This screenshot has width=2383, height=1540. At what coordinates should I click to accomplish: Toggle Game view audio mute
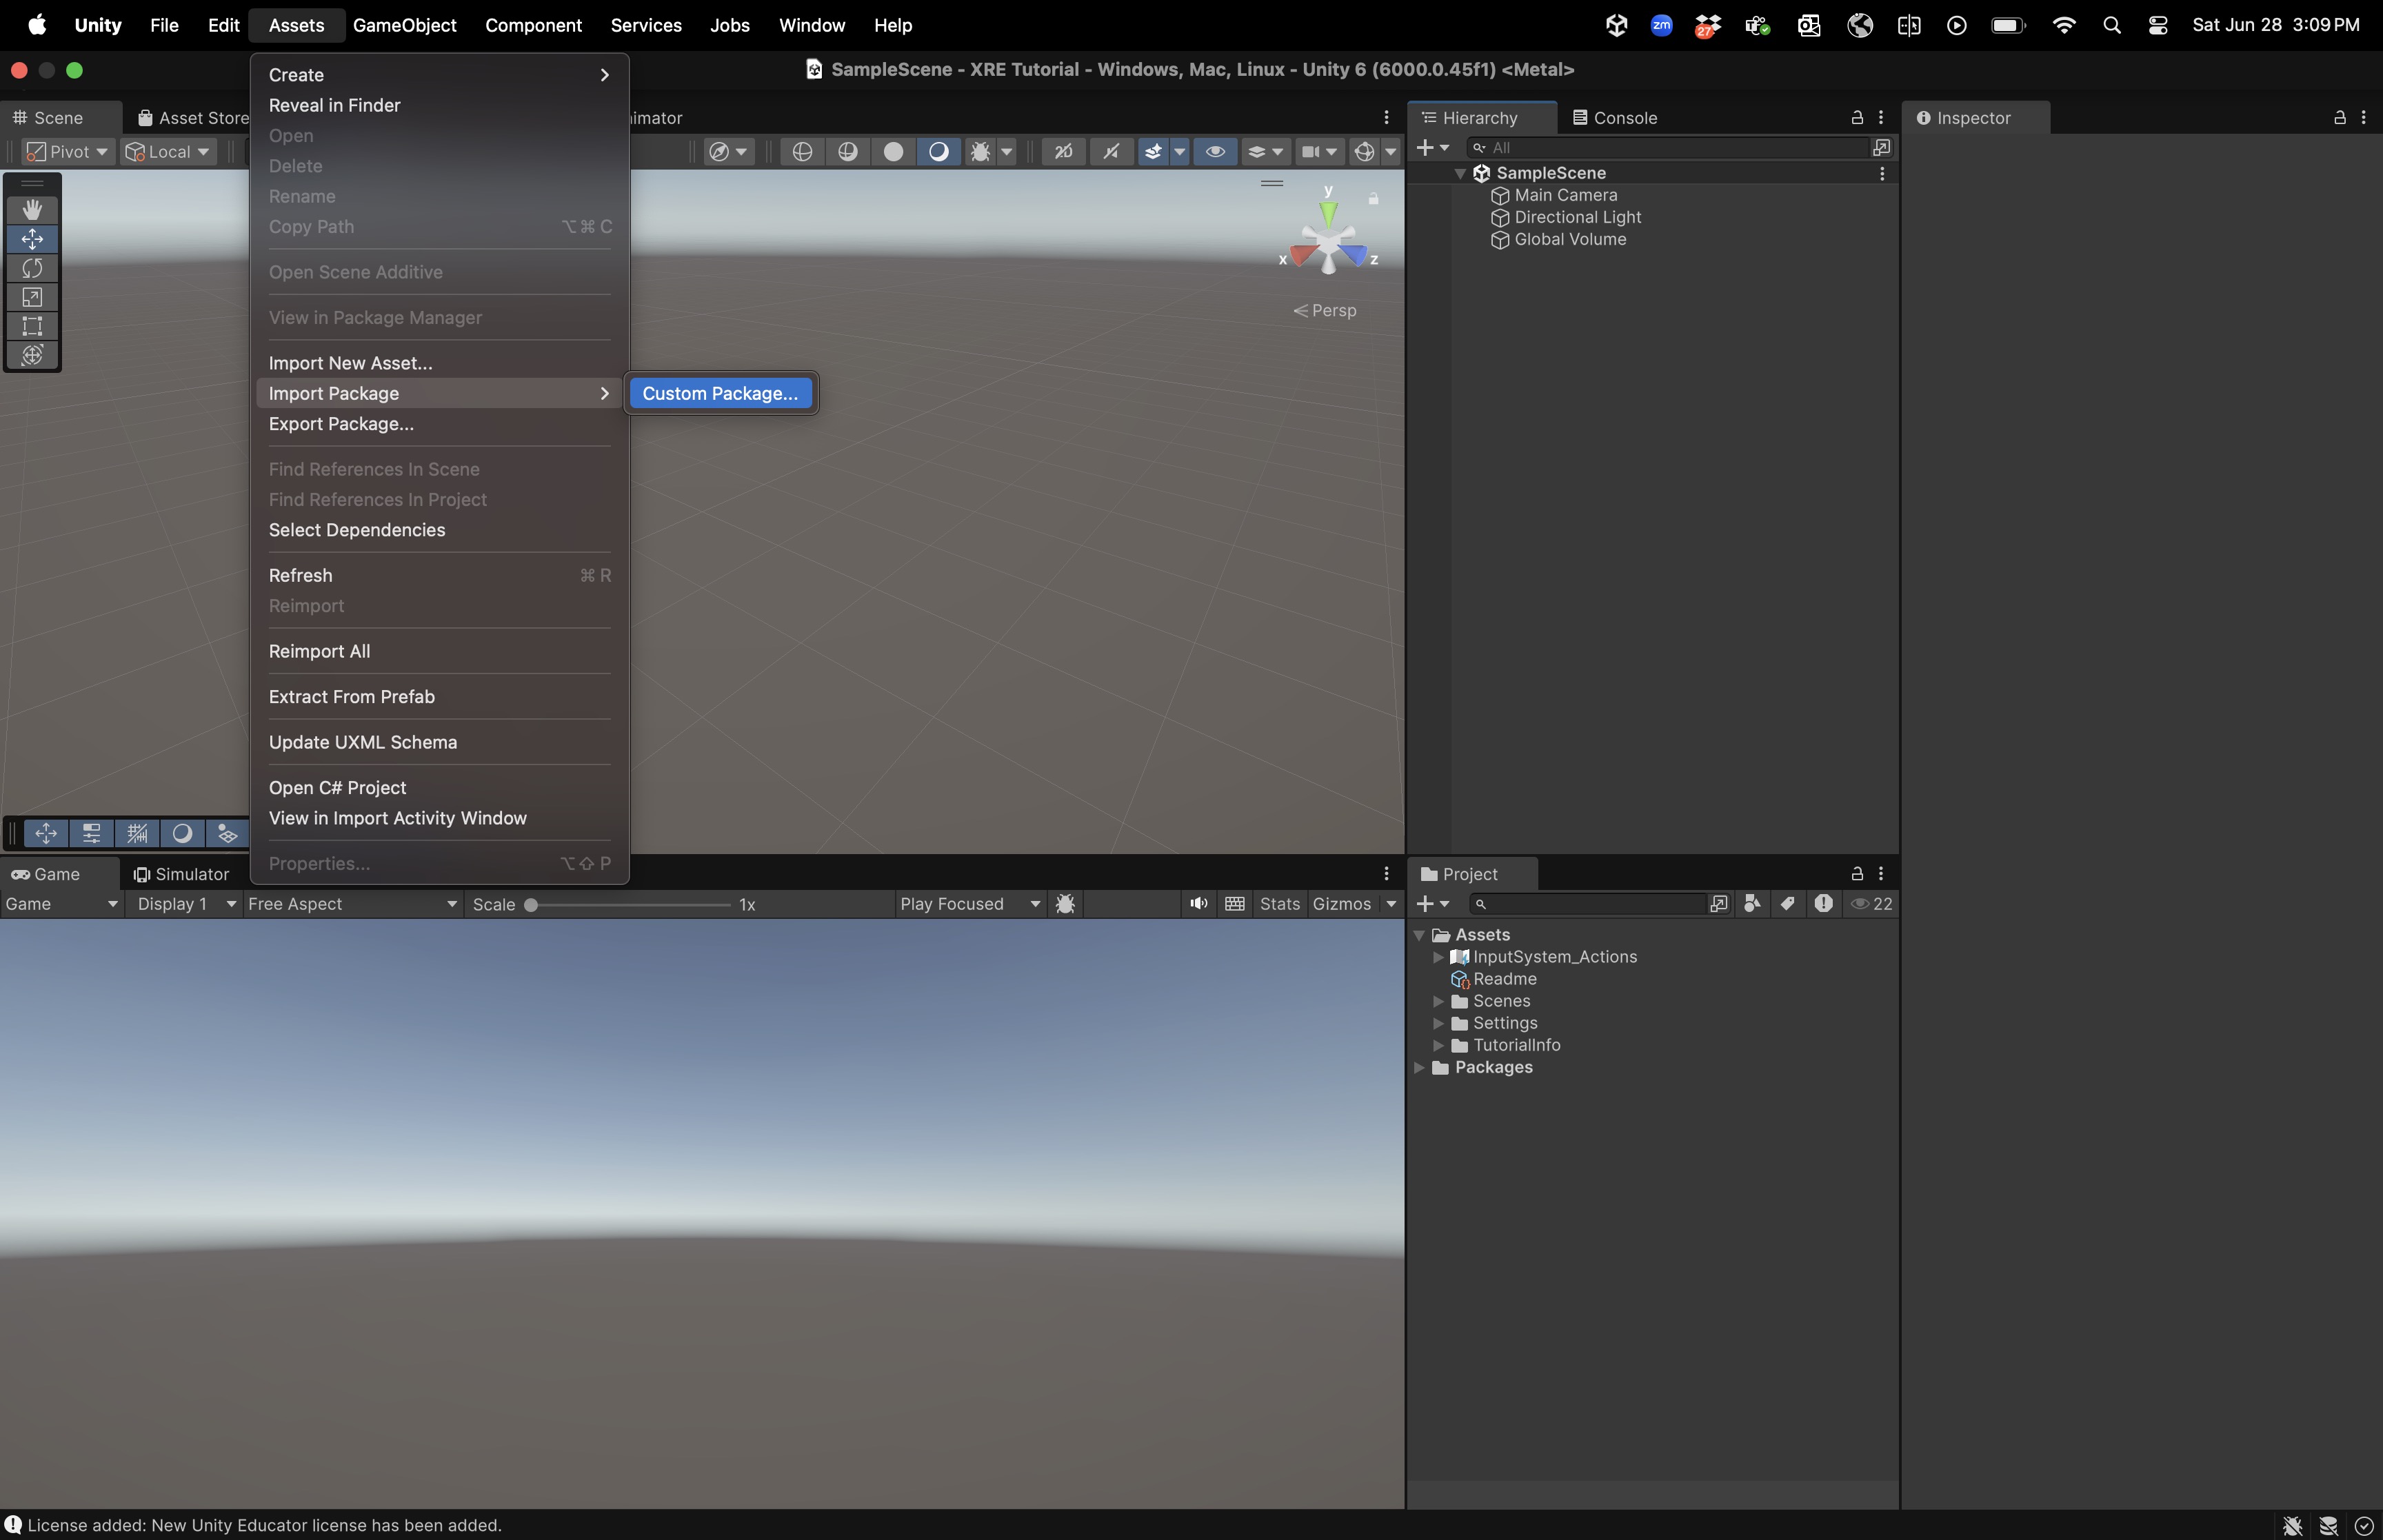coord(1198,904)
